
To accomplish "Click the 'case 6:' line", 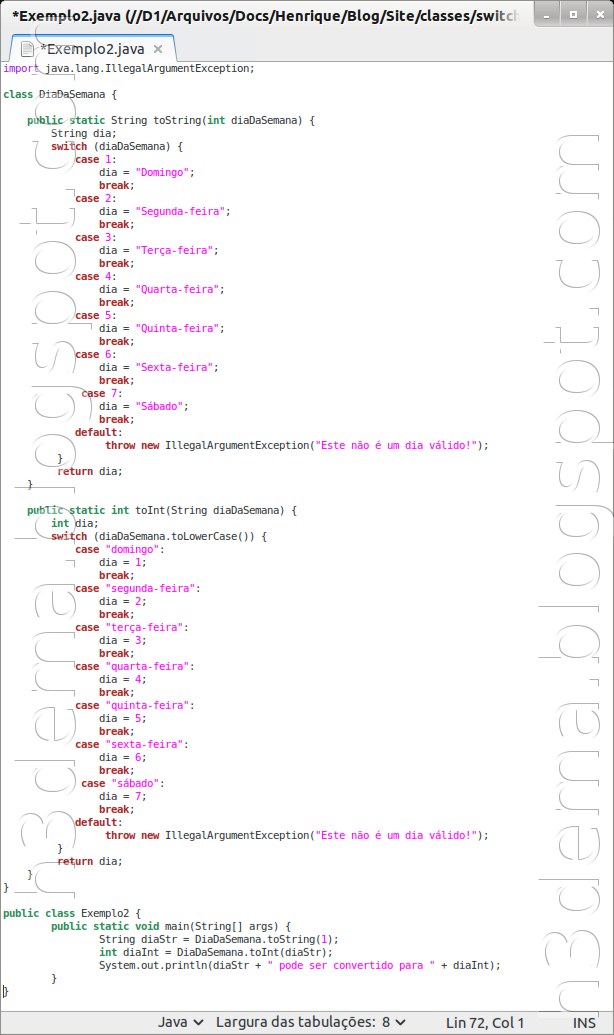I will [x=96, y=354].
